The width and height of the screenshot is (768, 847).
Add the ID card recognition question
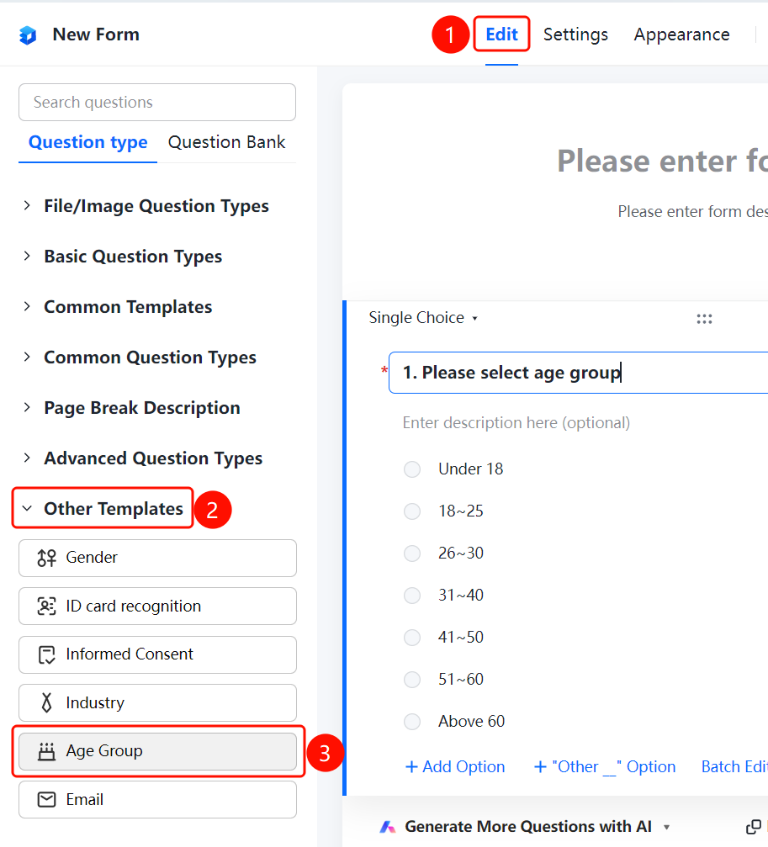coord(157,606)
